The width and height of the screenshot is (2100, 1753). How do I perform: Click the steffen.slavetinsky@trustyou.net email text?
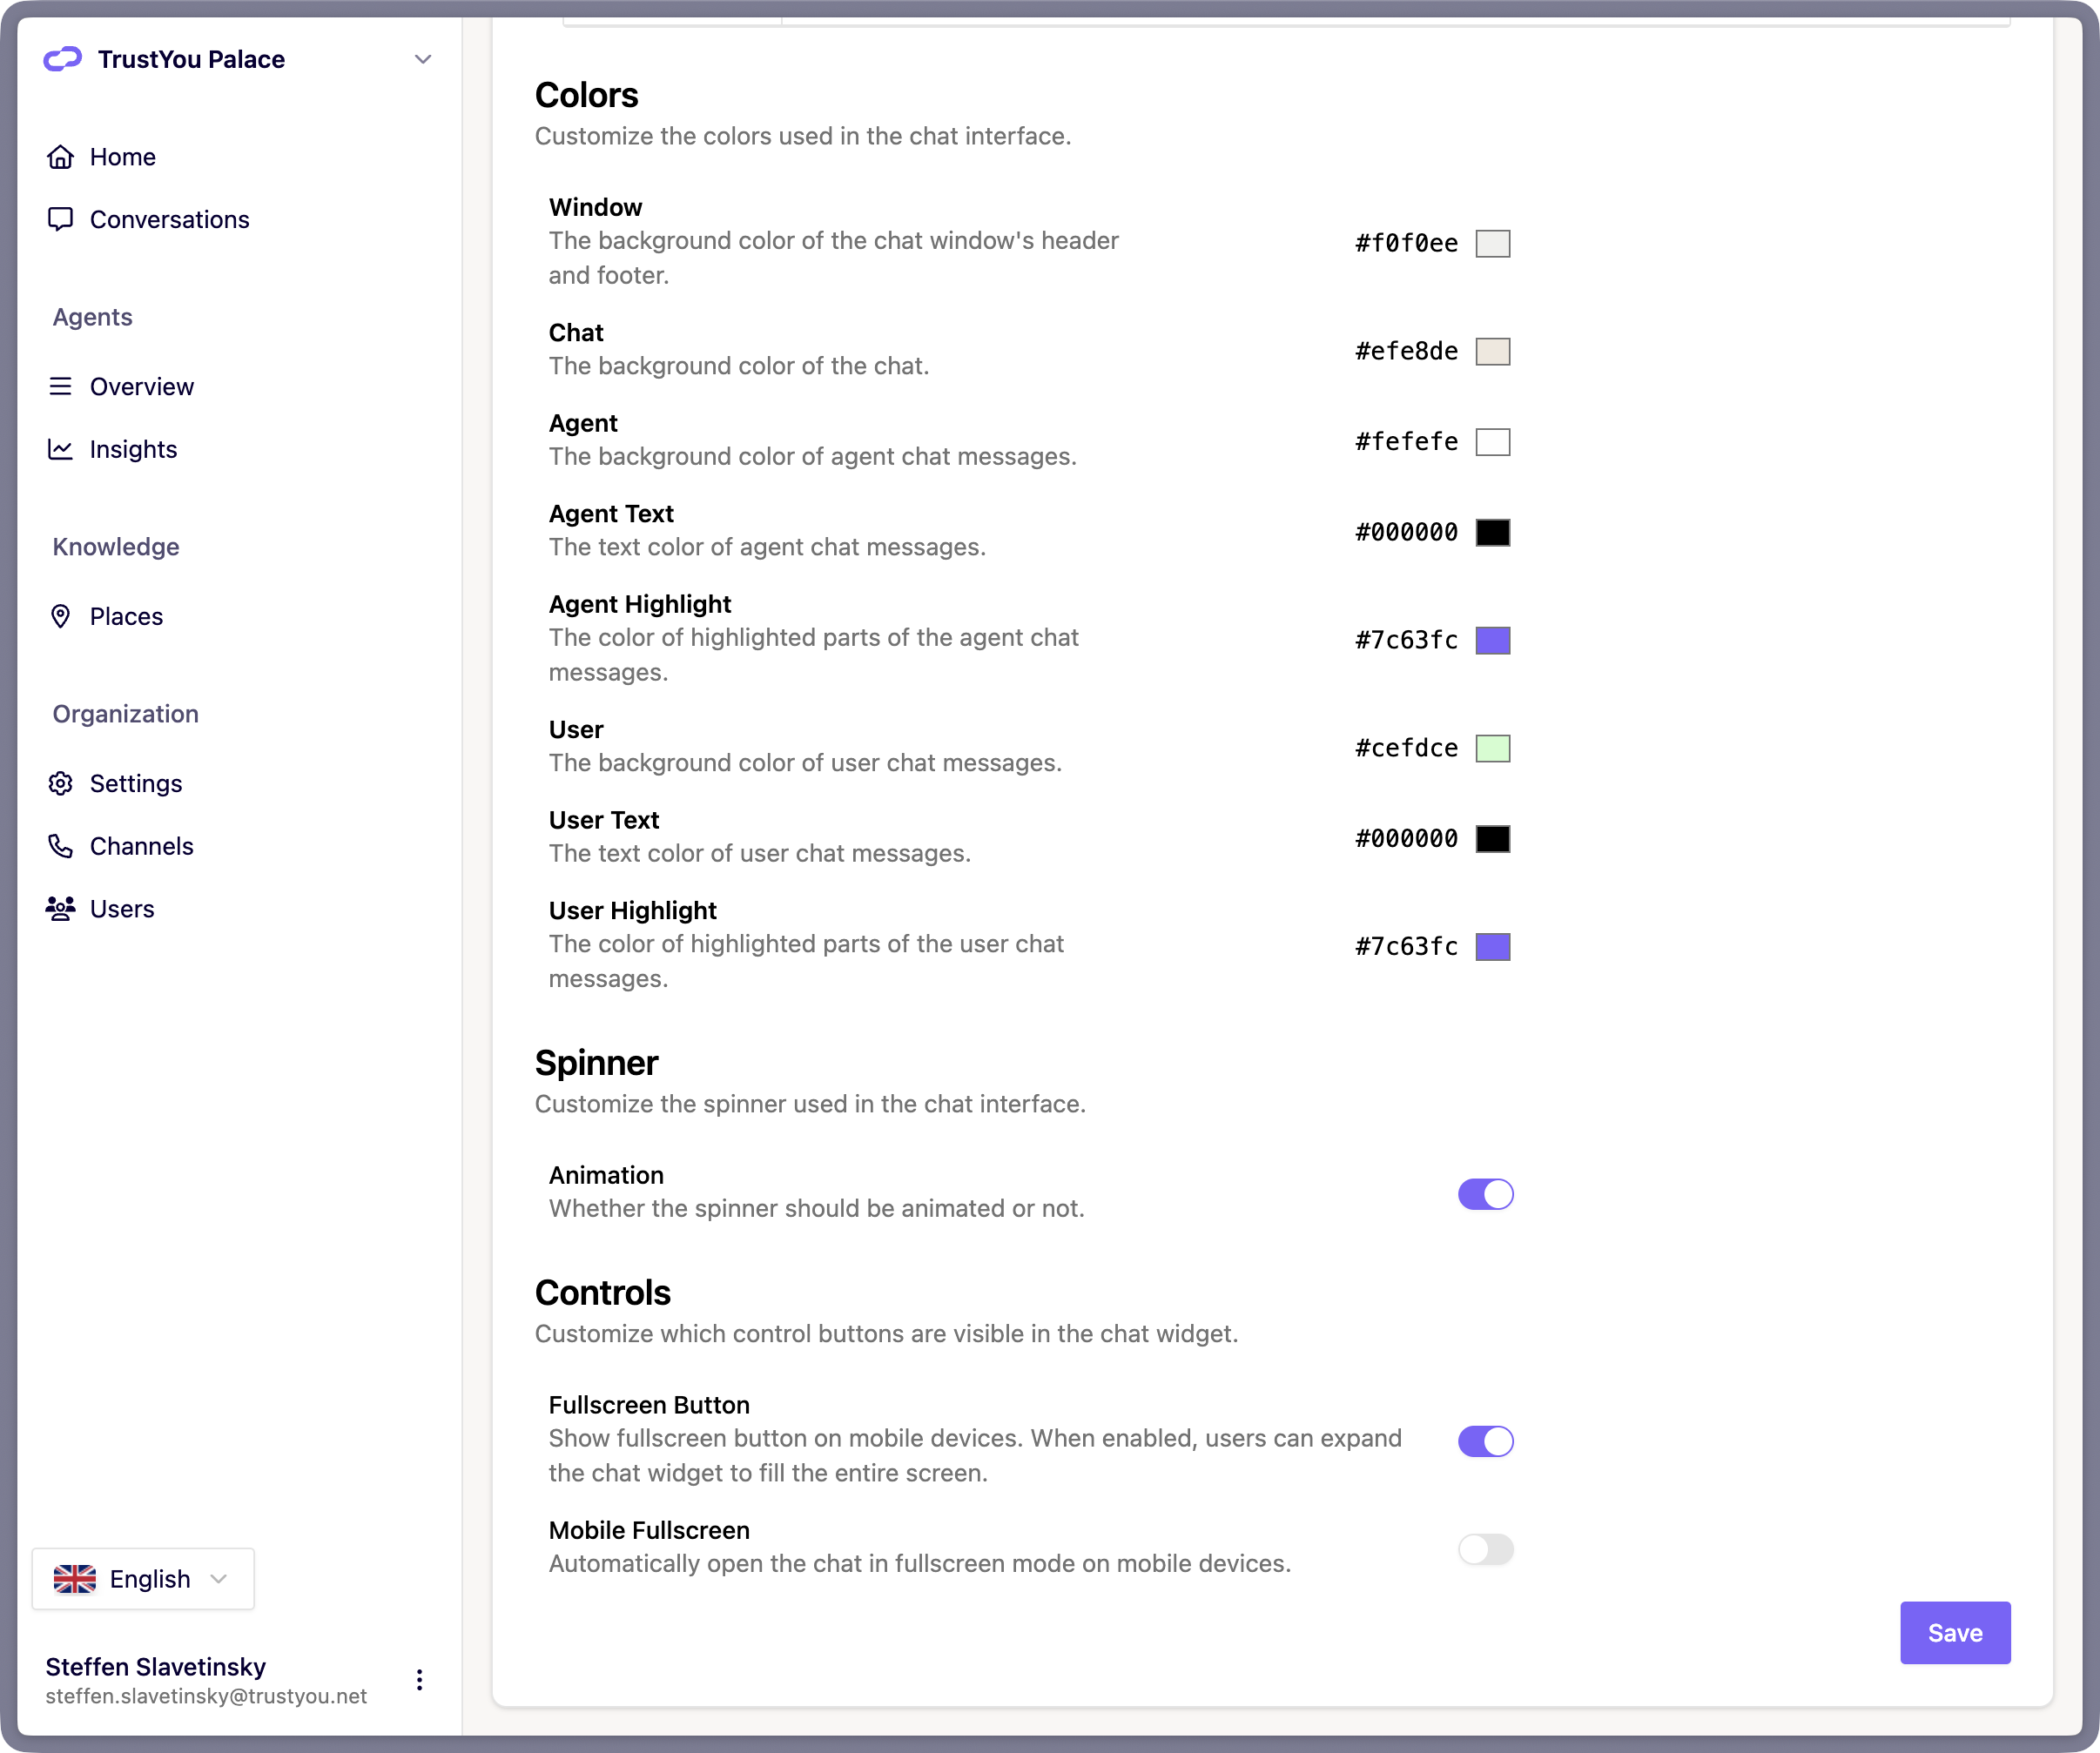pyautogui.click(x=206, y=1696)
